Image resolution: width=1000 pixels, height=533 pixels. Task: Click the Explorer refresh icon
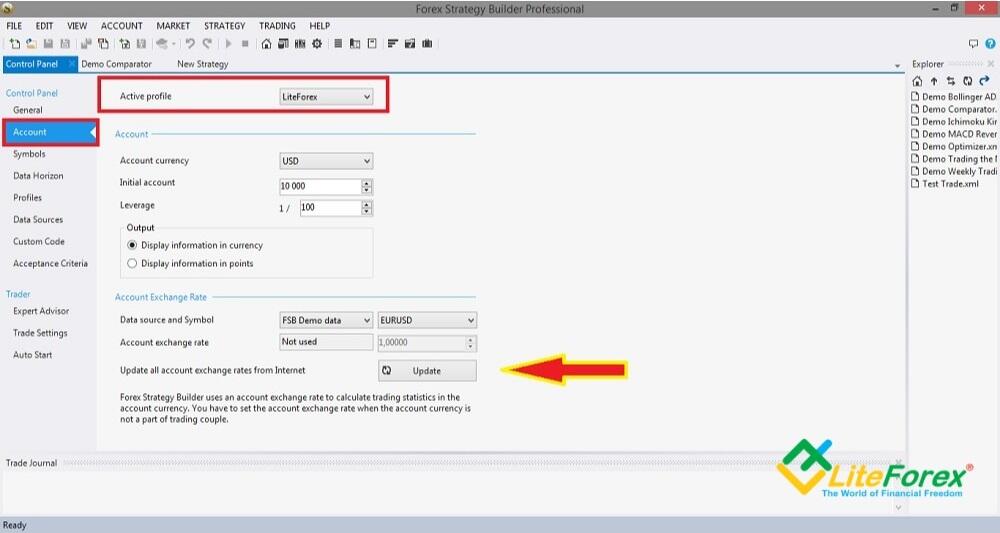tap(967, 81)
